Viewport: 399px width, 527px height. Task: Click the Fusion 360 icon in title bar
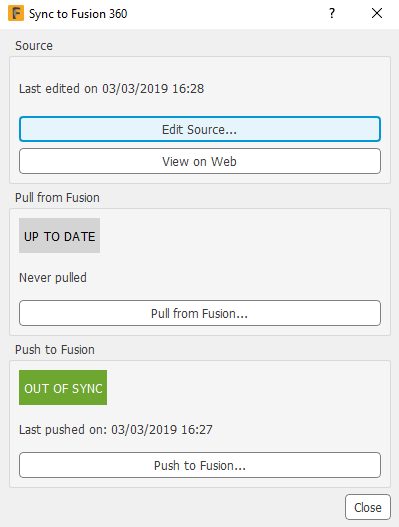click(x=16, y=13)
